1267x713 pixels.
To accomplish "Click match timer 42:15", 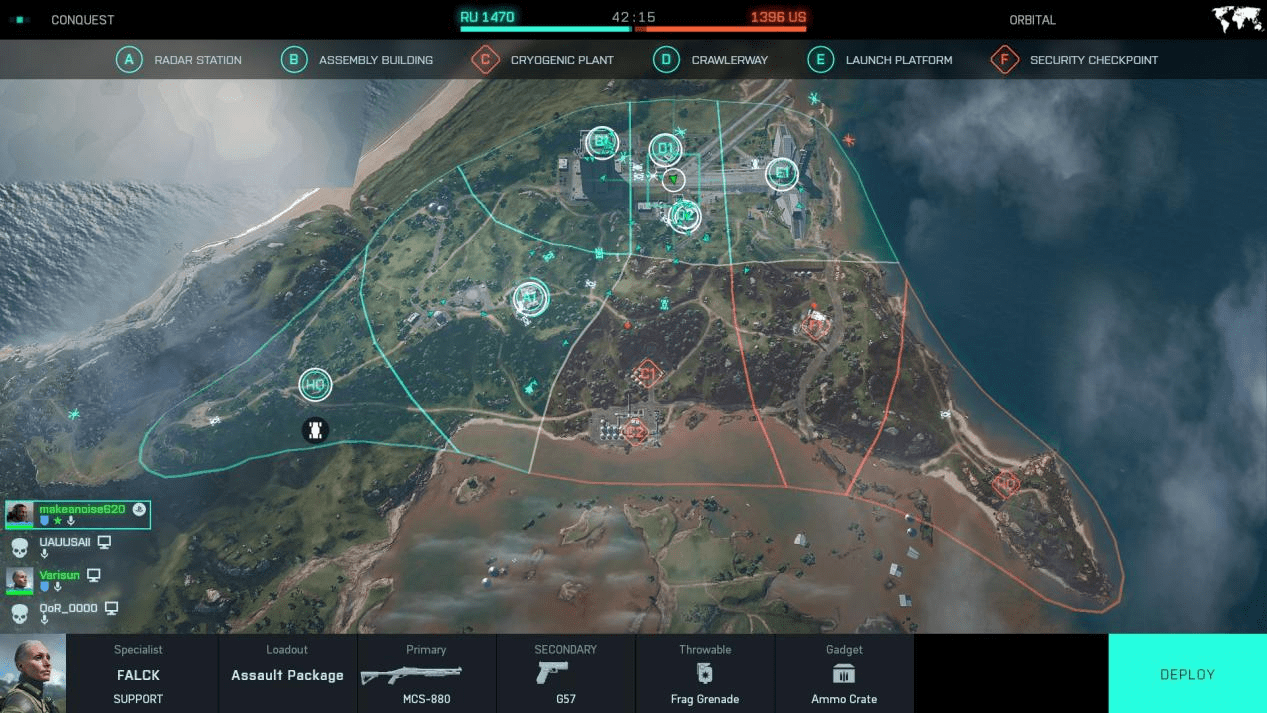I will click(634, 17).
